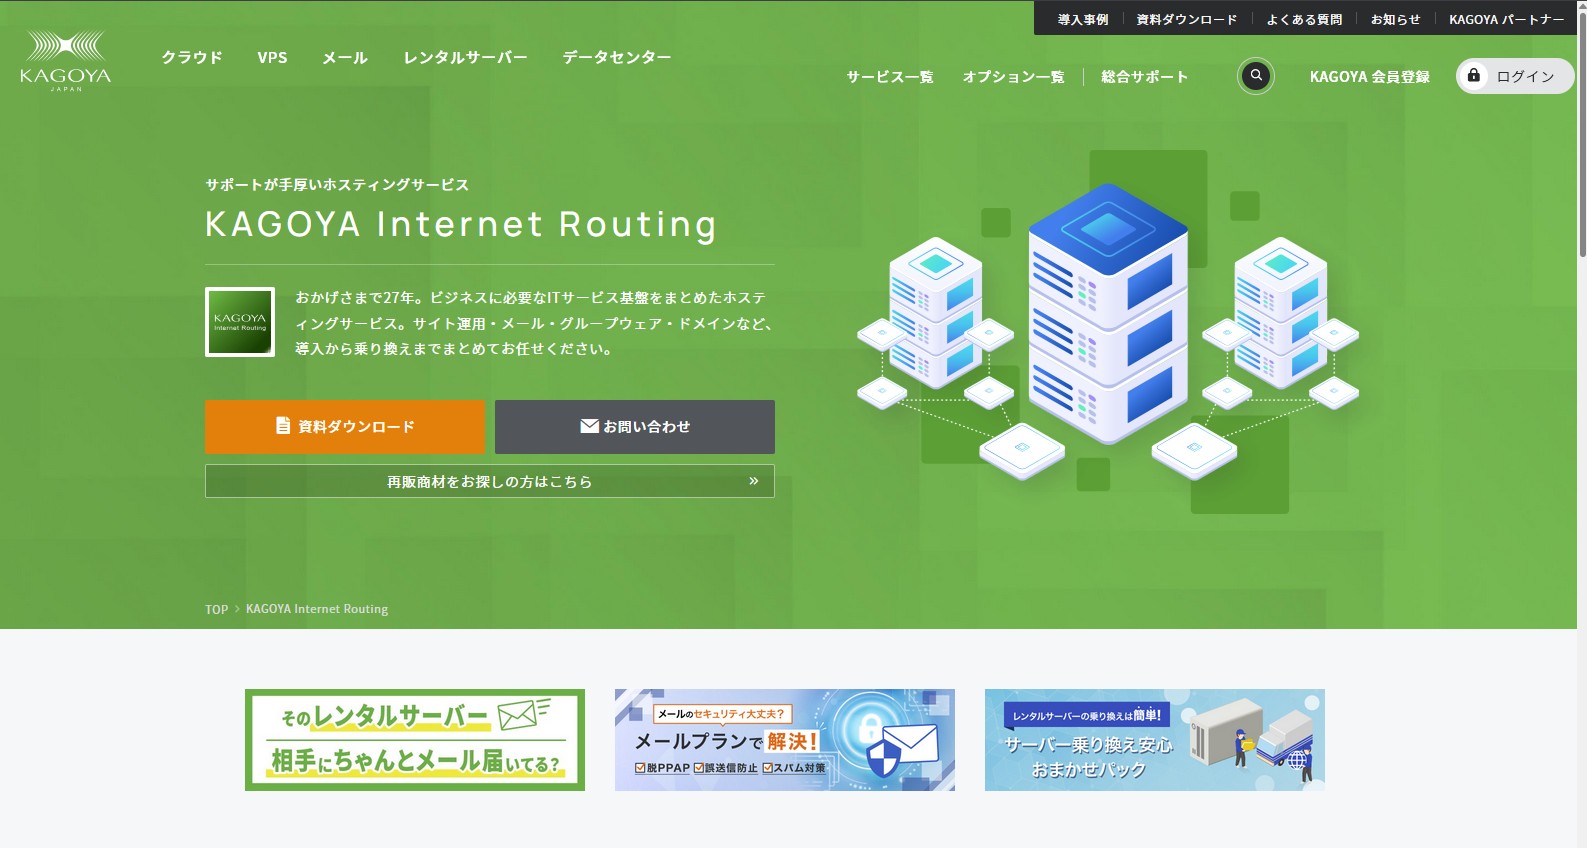The width and height of the screenshot is (1587, 848).
Task: Open the サーバー乗り換え安心おまかせパック banner
Action: [x=1154, y=740]
